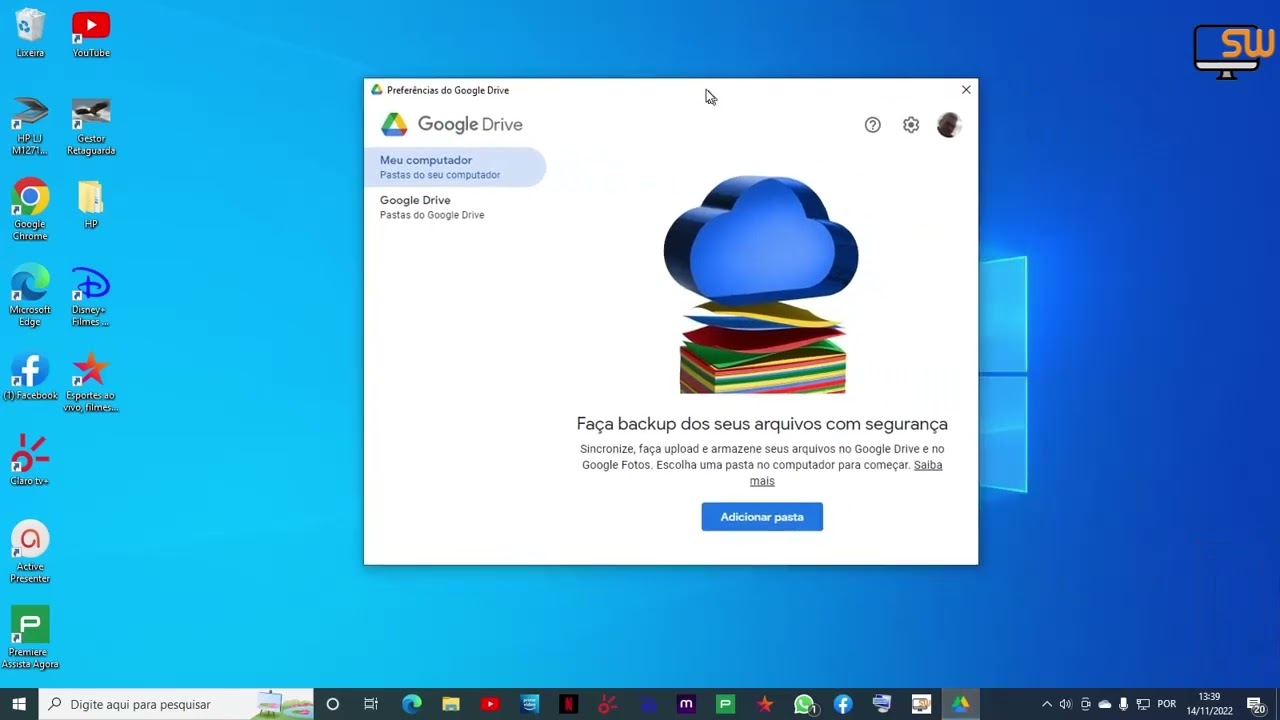The image size is (1280, 720).
Task: Open Claro tv+ from taskbar
Action: tap(607, 704)
